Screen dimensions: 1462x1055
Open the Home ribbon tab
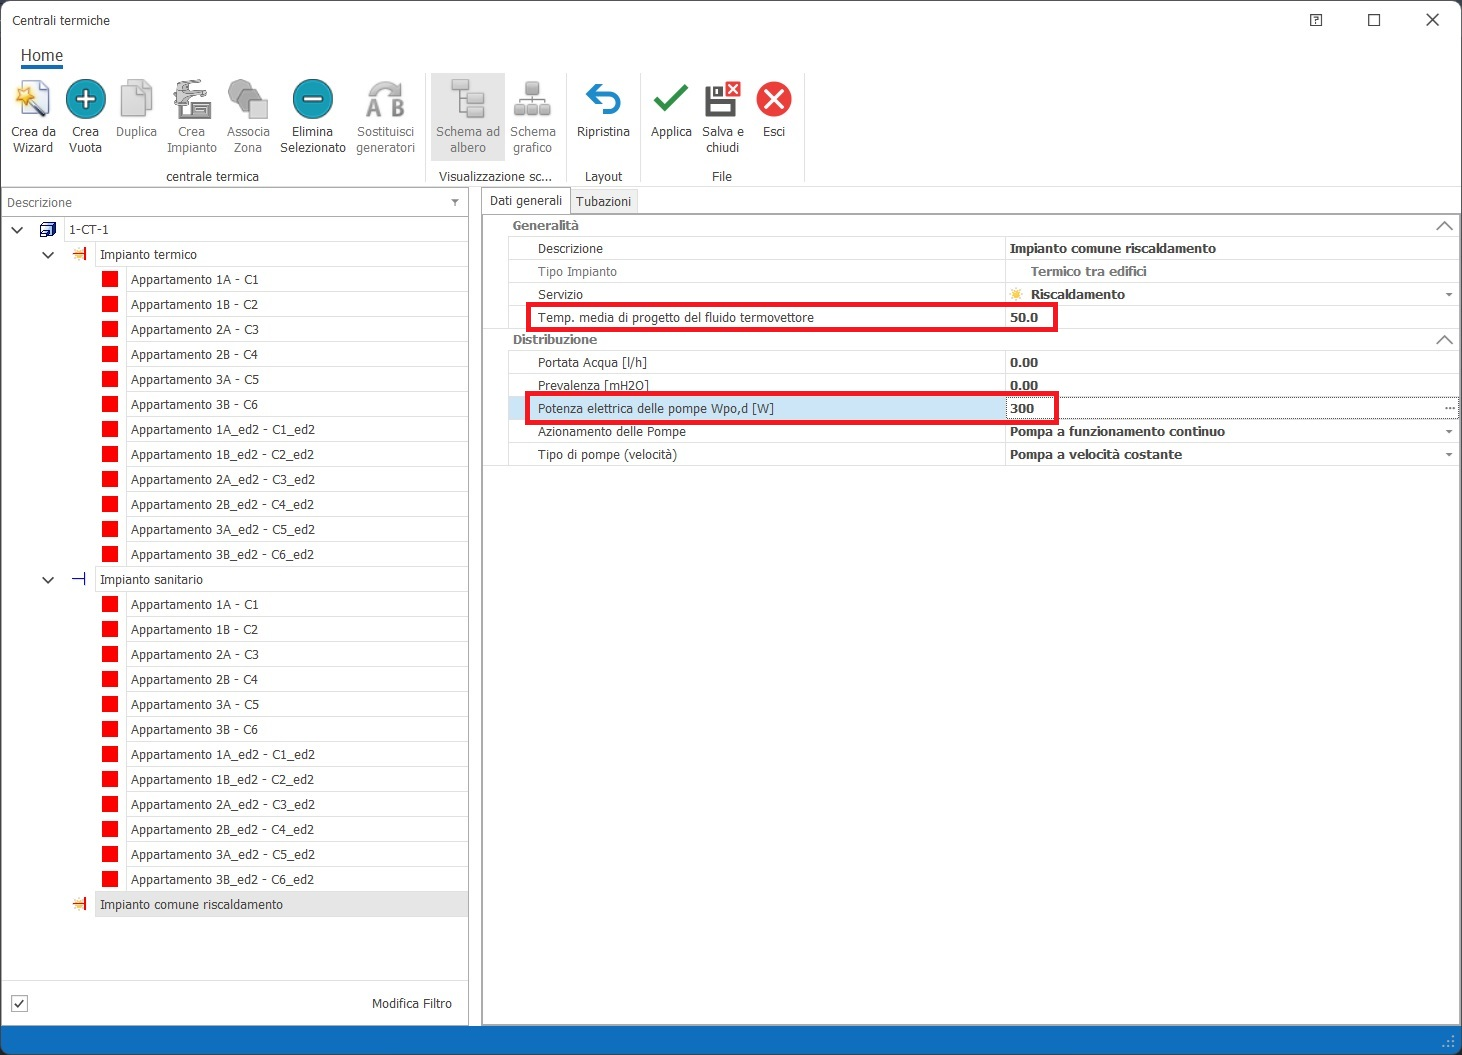pos(42,56)
